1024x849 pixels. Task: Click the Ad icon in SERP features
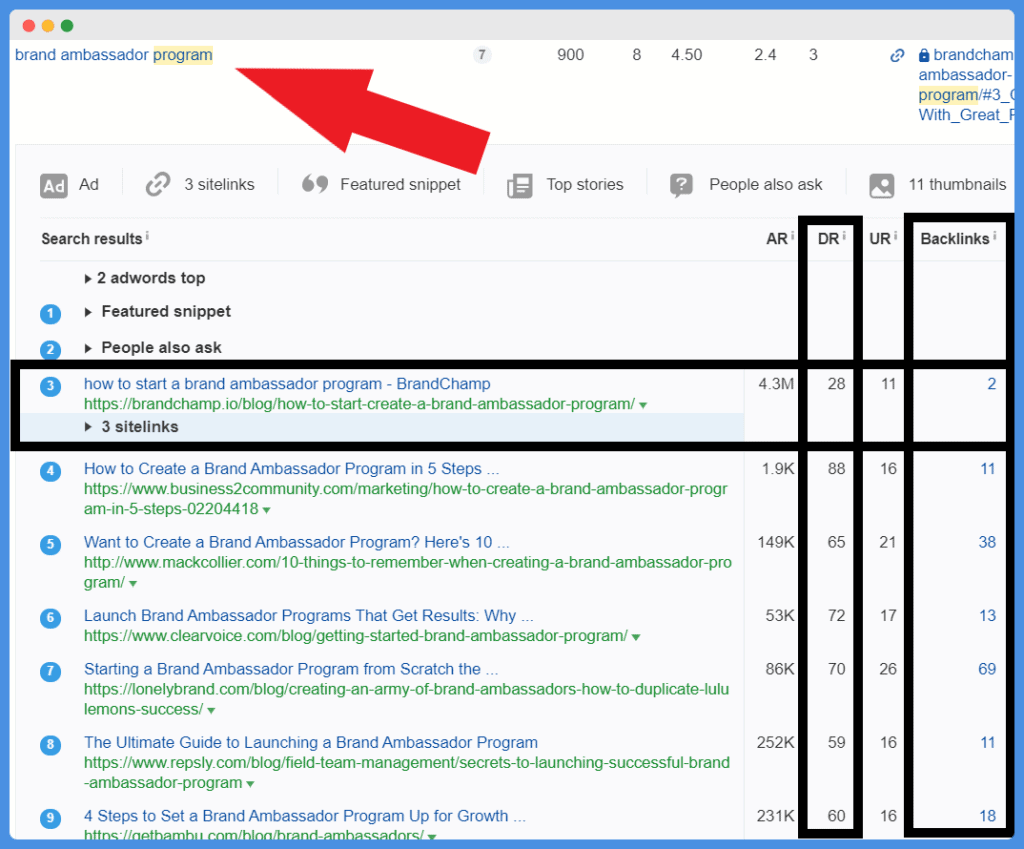click(x=54, y=185)
